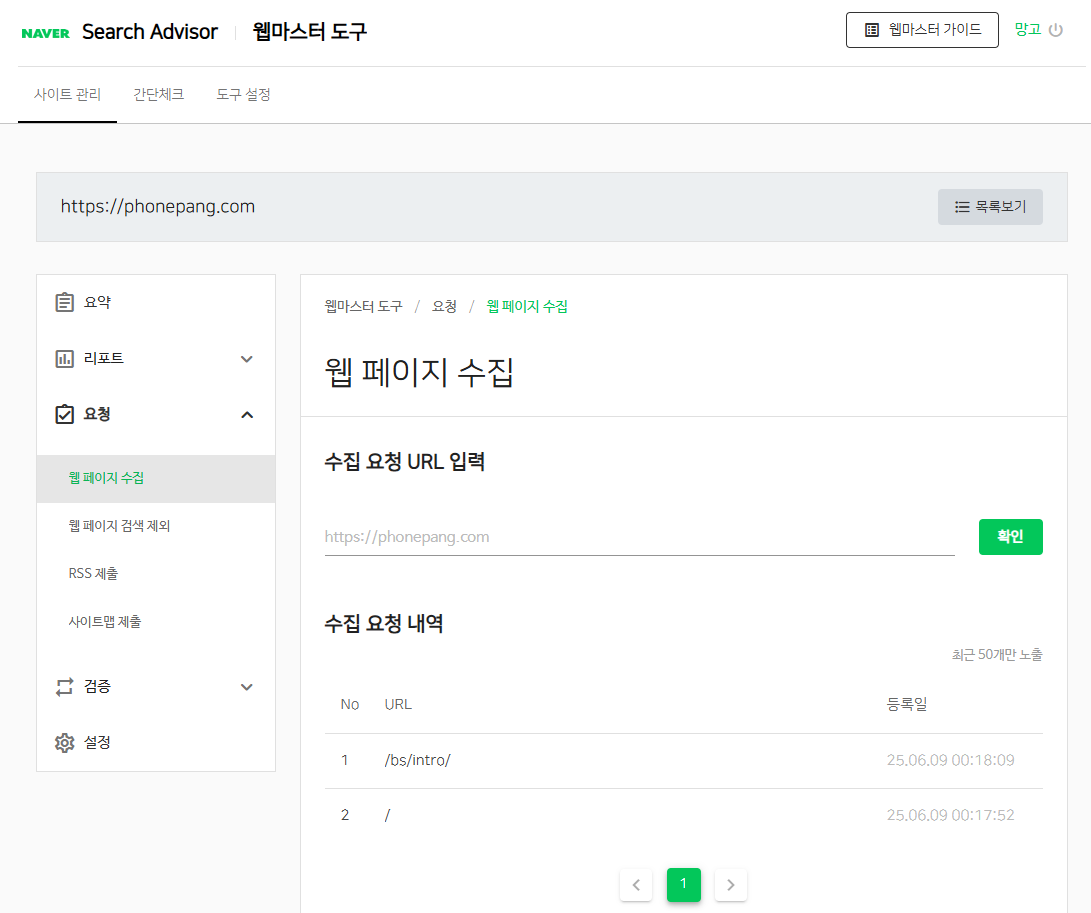Screen dimensions: 1091x913
Task: Click 웹마스터 도구 breadcrumb link
Action: (363, 306)
